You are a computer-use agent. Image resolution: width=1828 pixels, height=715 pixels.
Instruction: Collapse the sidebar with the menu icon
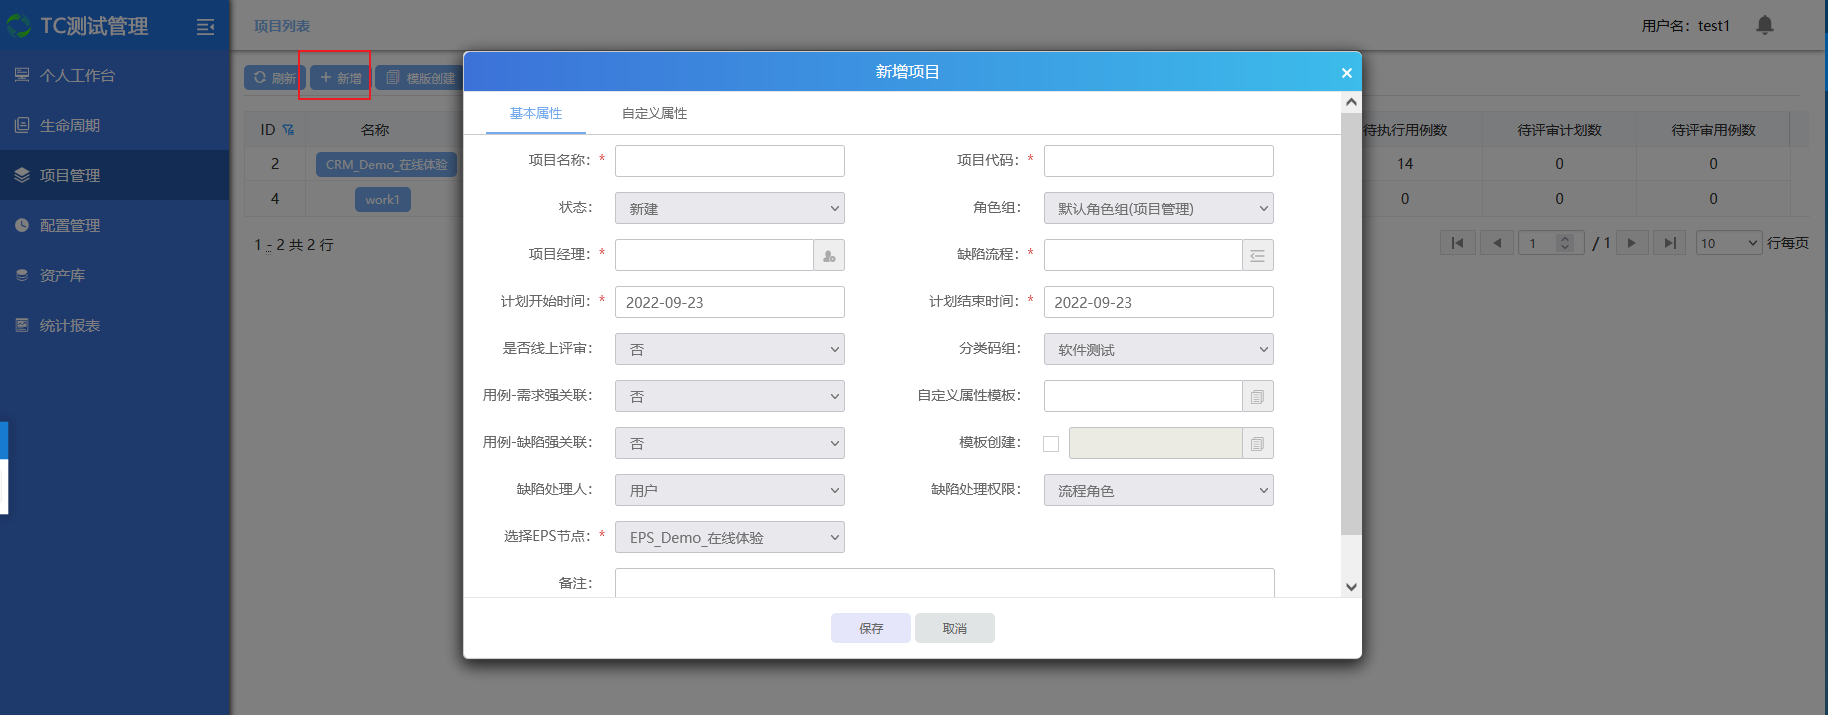click(x=205, y=27)
